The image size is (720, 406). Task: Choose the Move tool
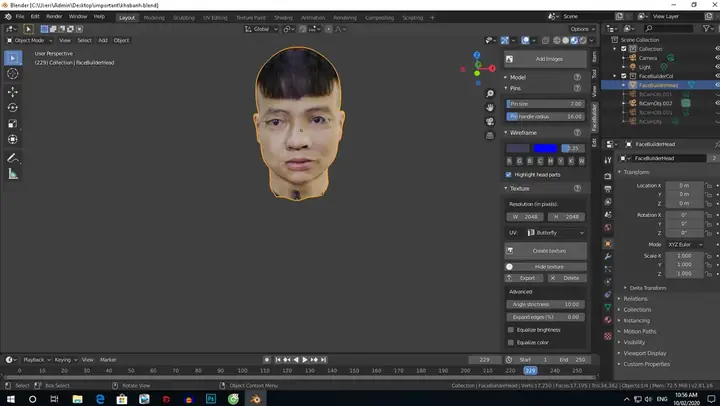(x=13, y=92)
